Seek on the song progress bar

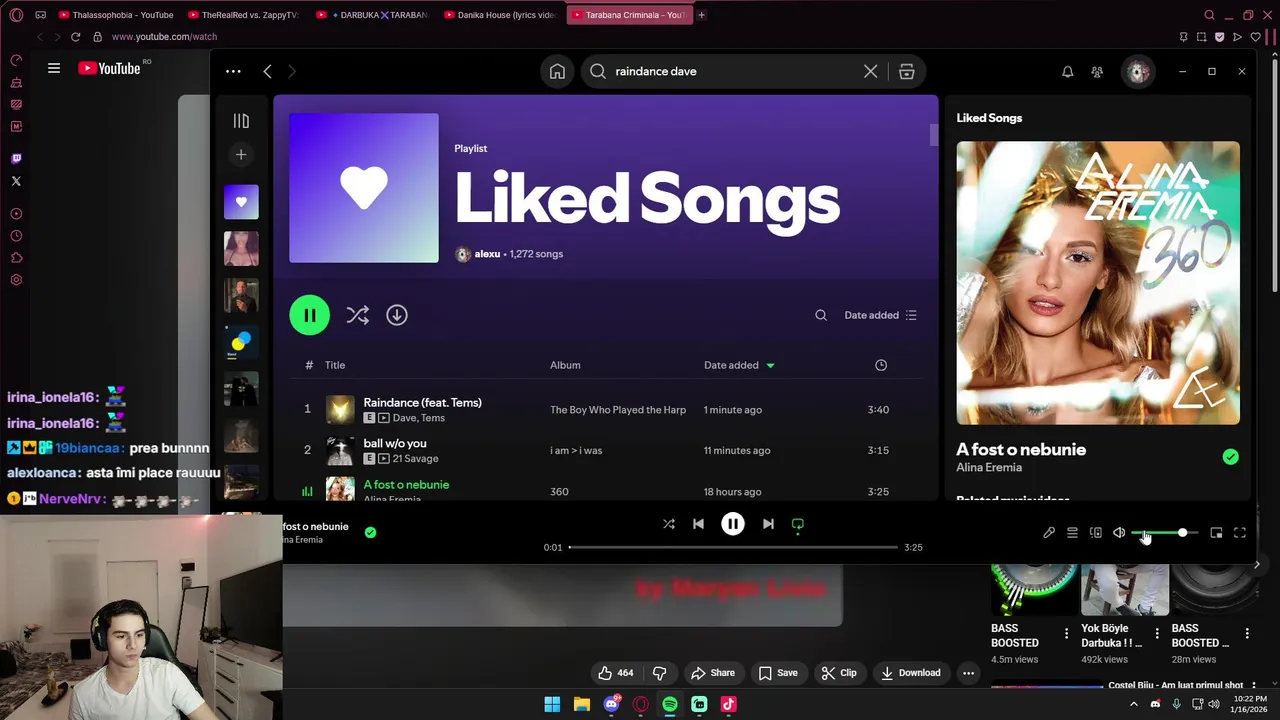(733, 547)
